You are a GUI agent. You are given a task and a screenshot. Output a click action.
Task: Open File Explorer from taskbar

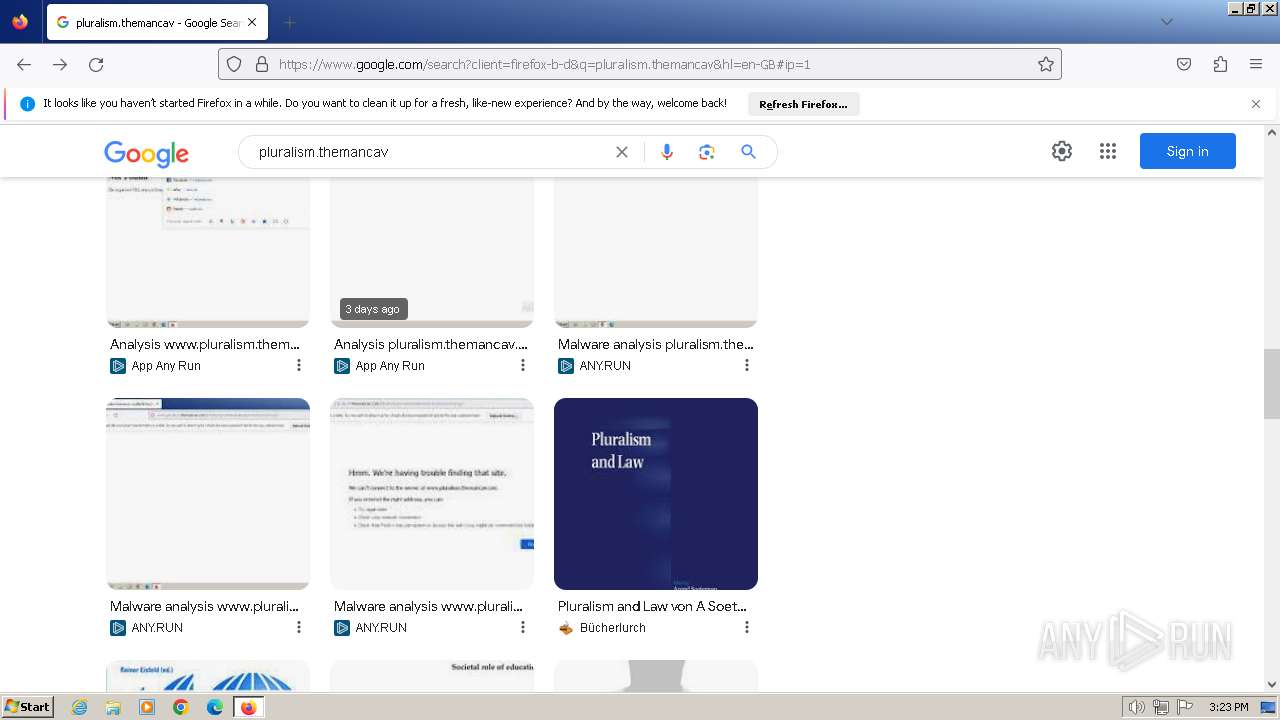113,707
